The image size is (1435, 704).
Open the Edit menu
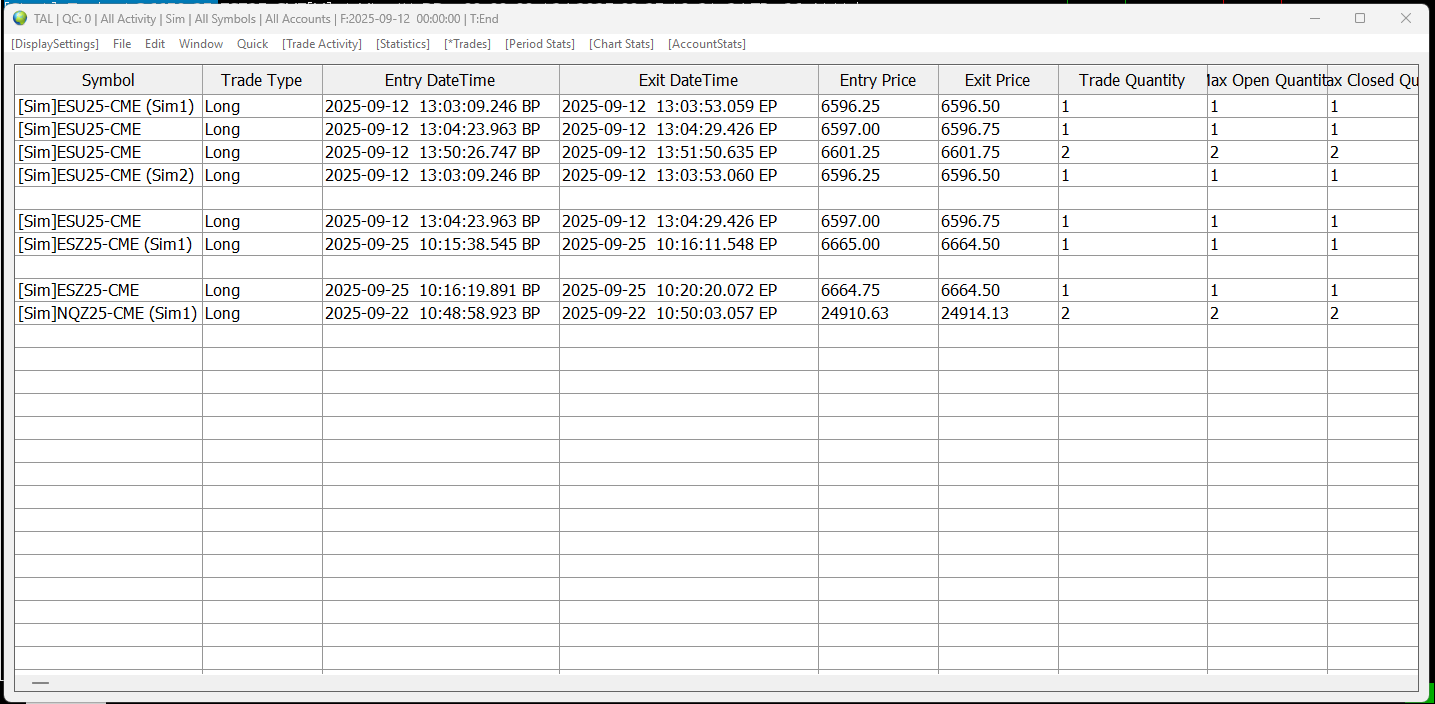coord(155,44)
